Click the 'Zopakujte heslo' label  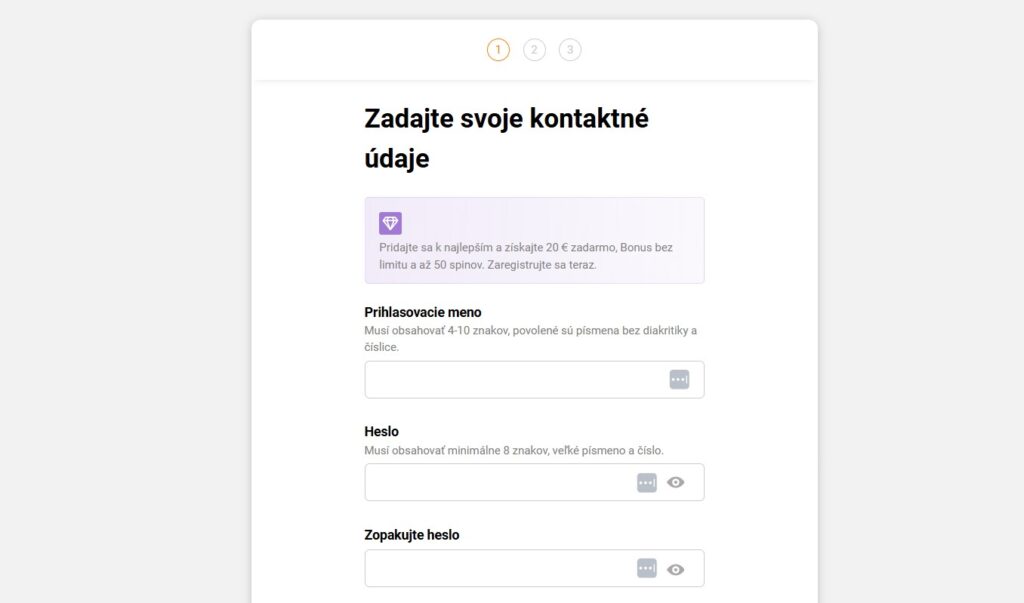click(411, 534)
